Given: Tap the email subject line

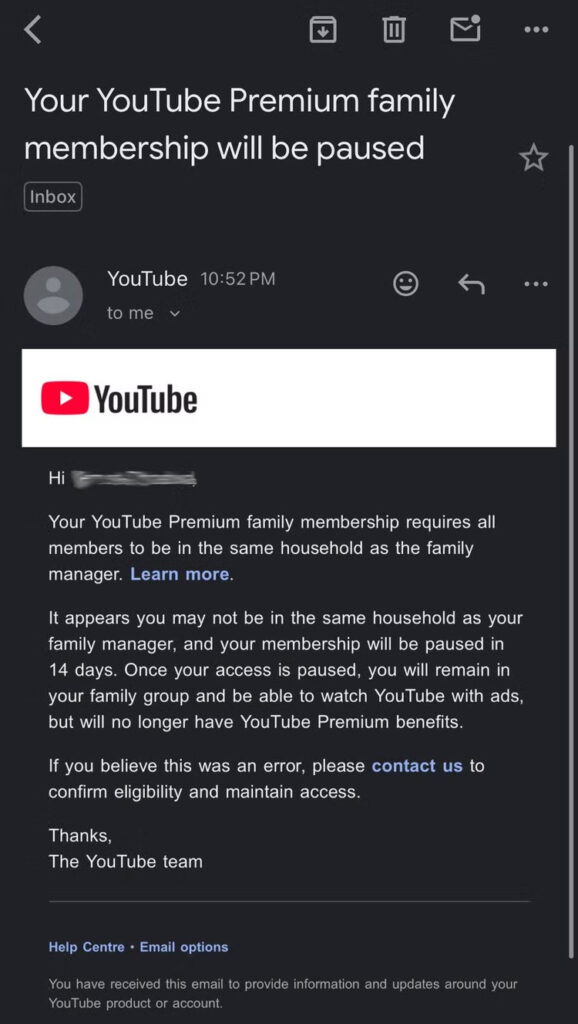Looking at the screenshot, I should click(x=240, y=123).
